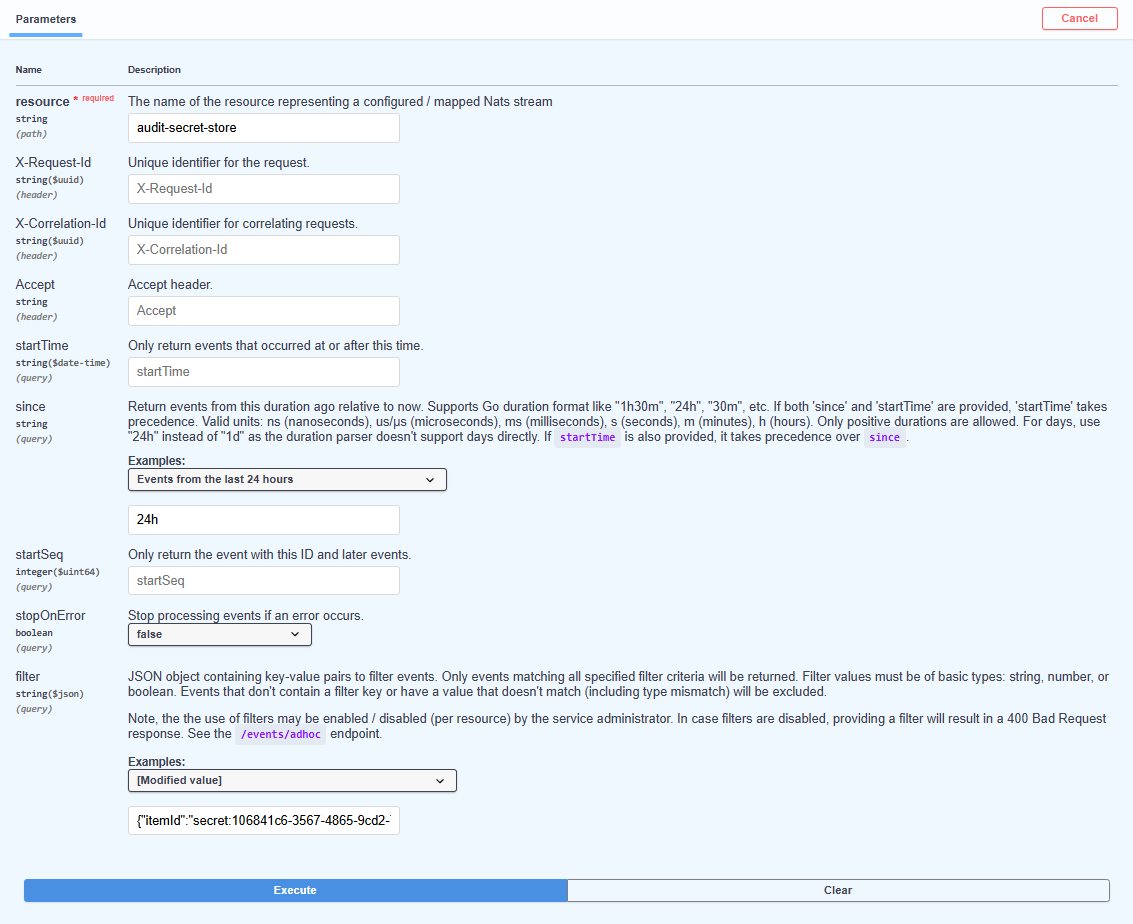Click the startTime input field
Screen dimensions: 1133x924
click(x=264, y=372)
